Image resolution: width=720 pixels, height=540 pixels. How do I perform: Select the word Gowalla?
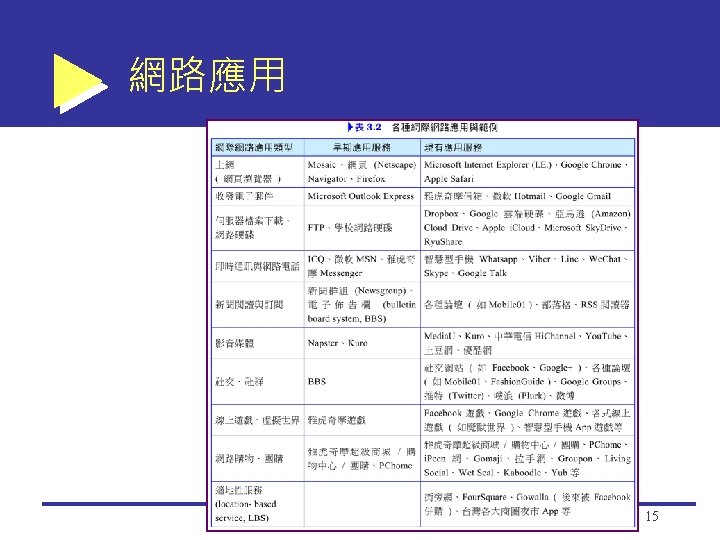coord(532,497)
